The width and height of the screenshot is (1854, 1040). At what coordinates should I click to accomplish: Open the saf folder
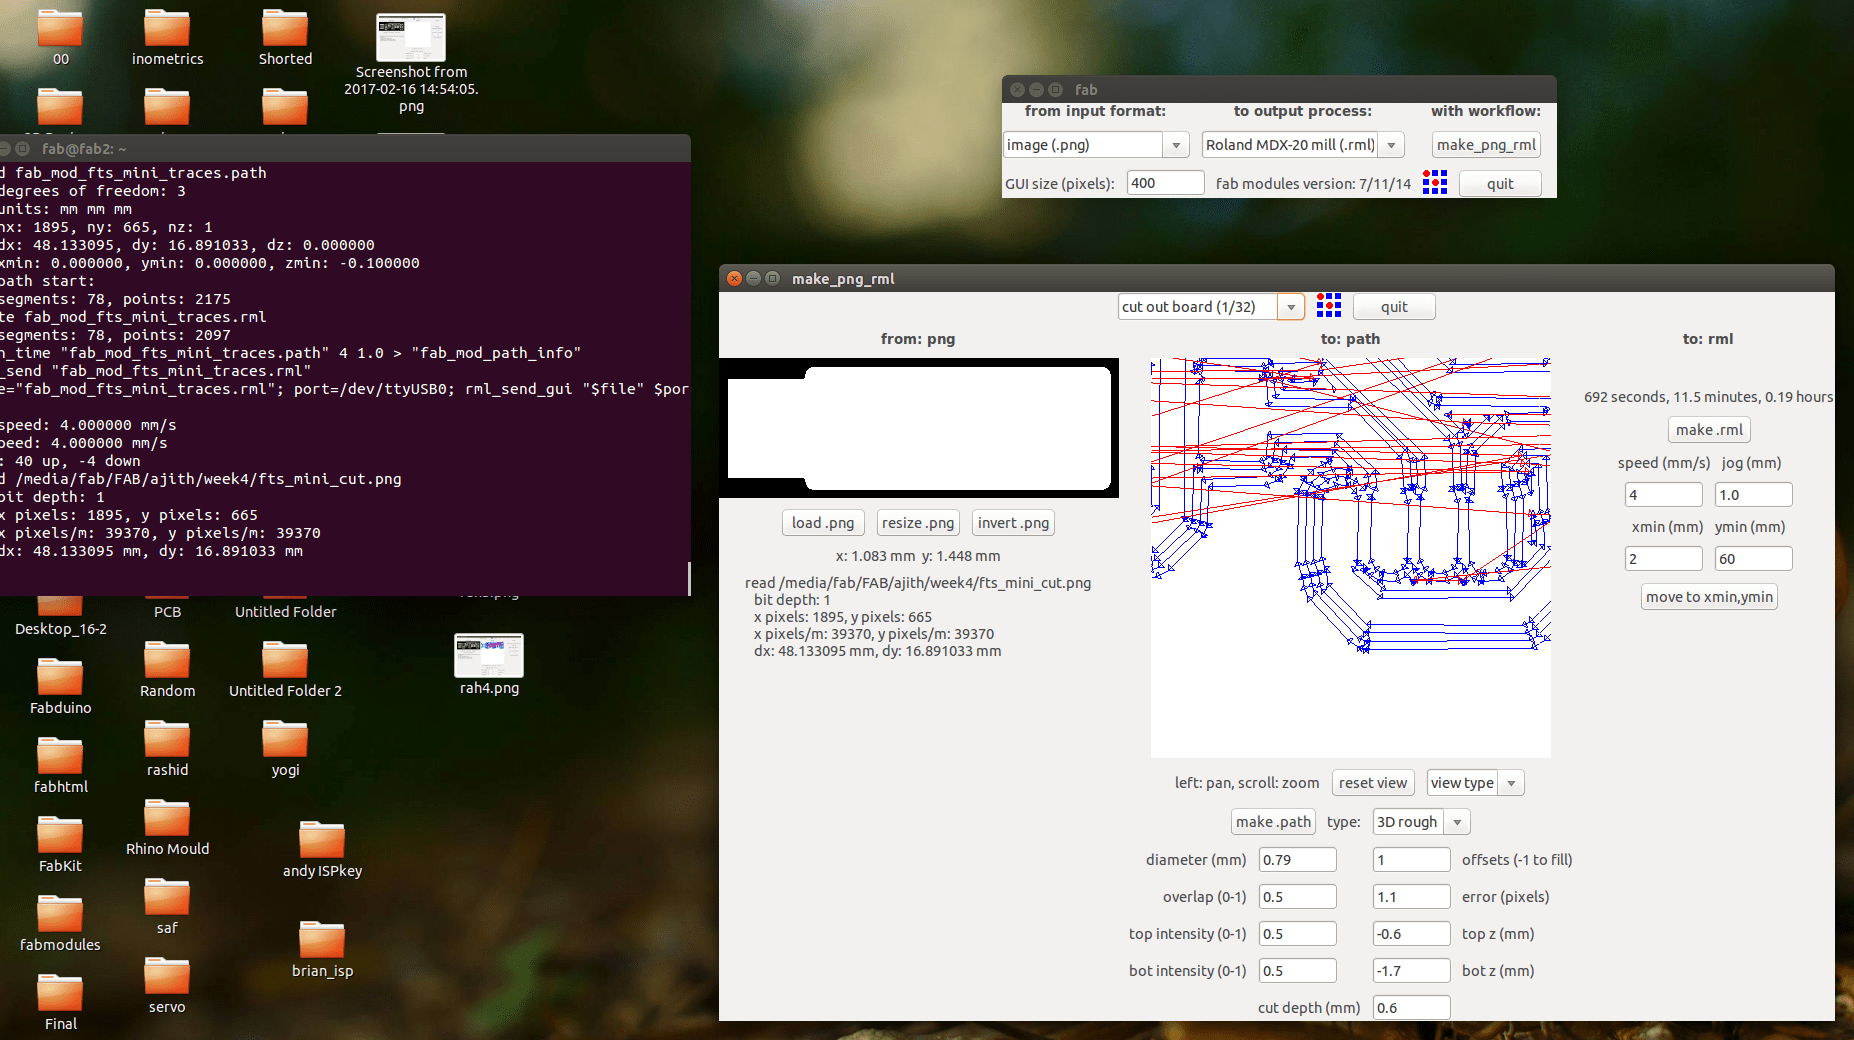[167, 906]
